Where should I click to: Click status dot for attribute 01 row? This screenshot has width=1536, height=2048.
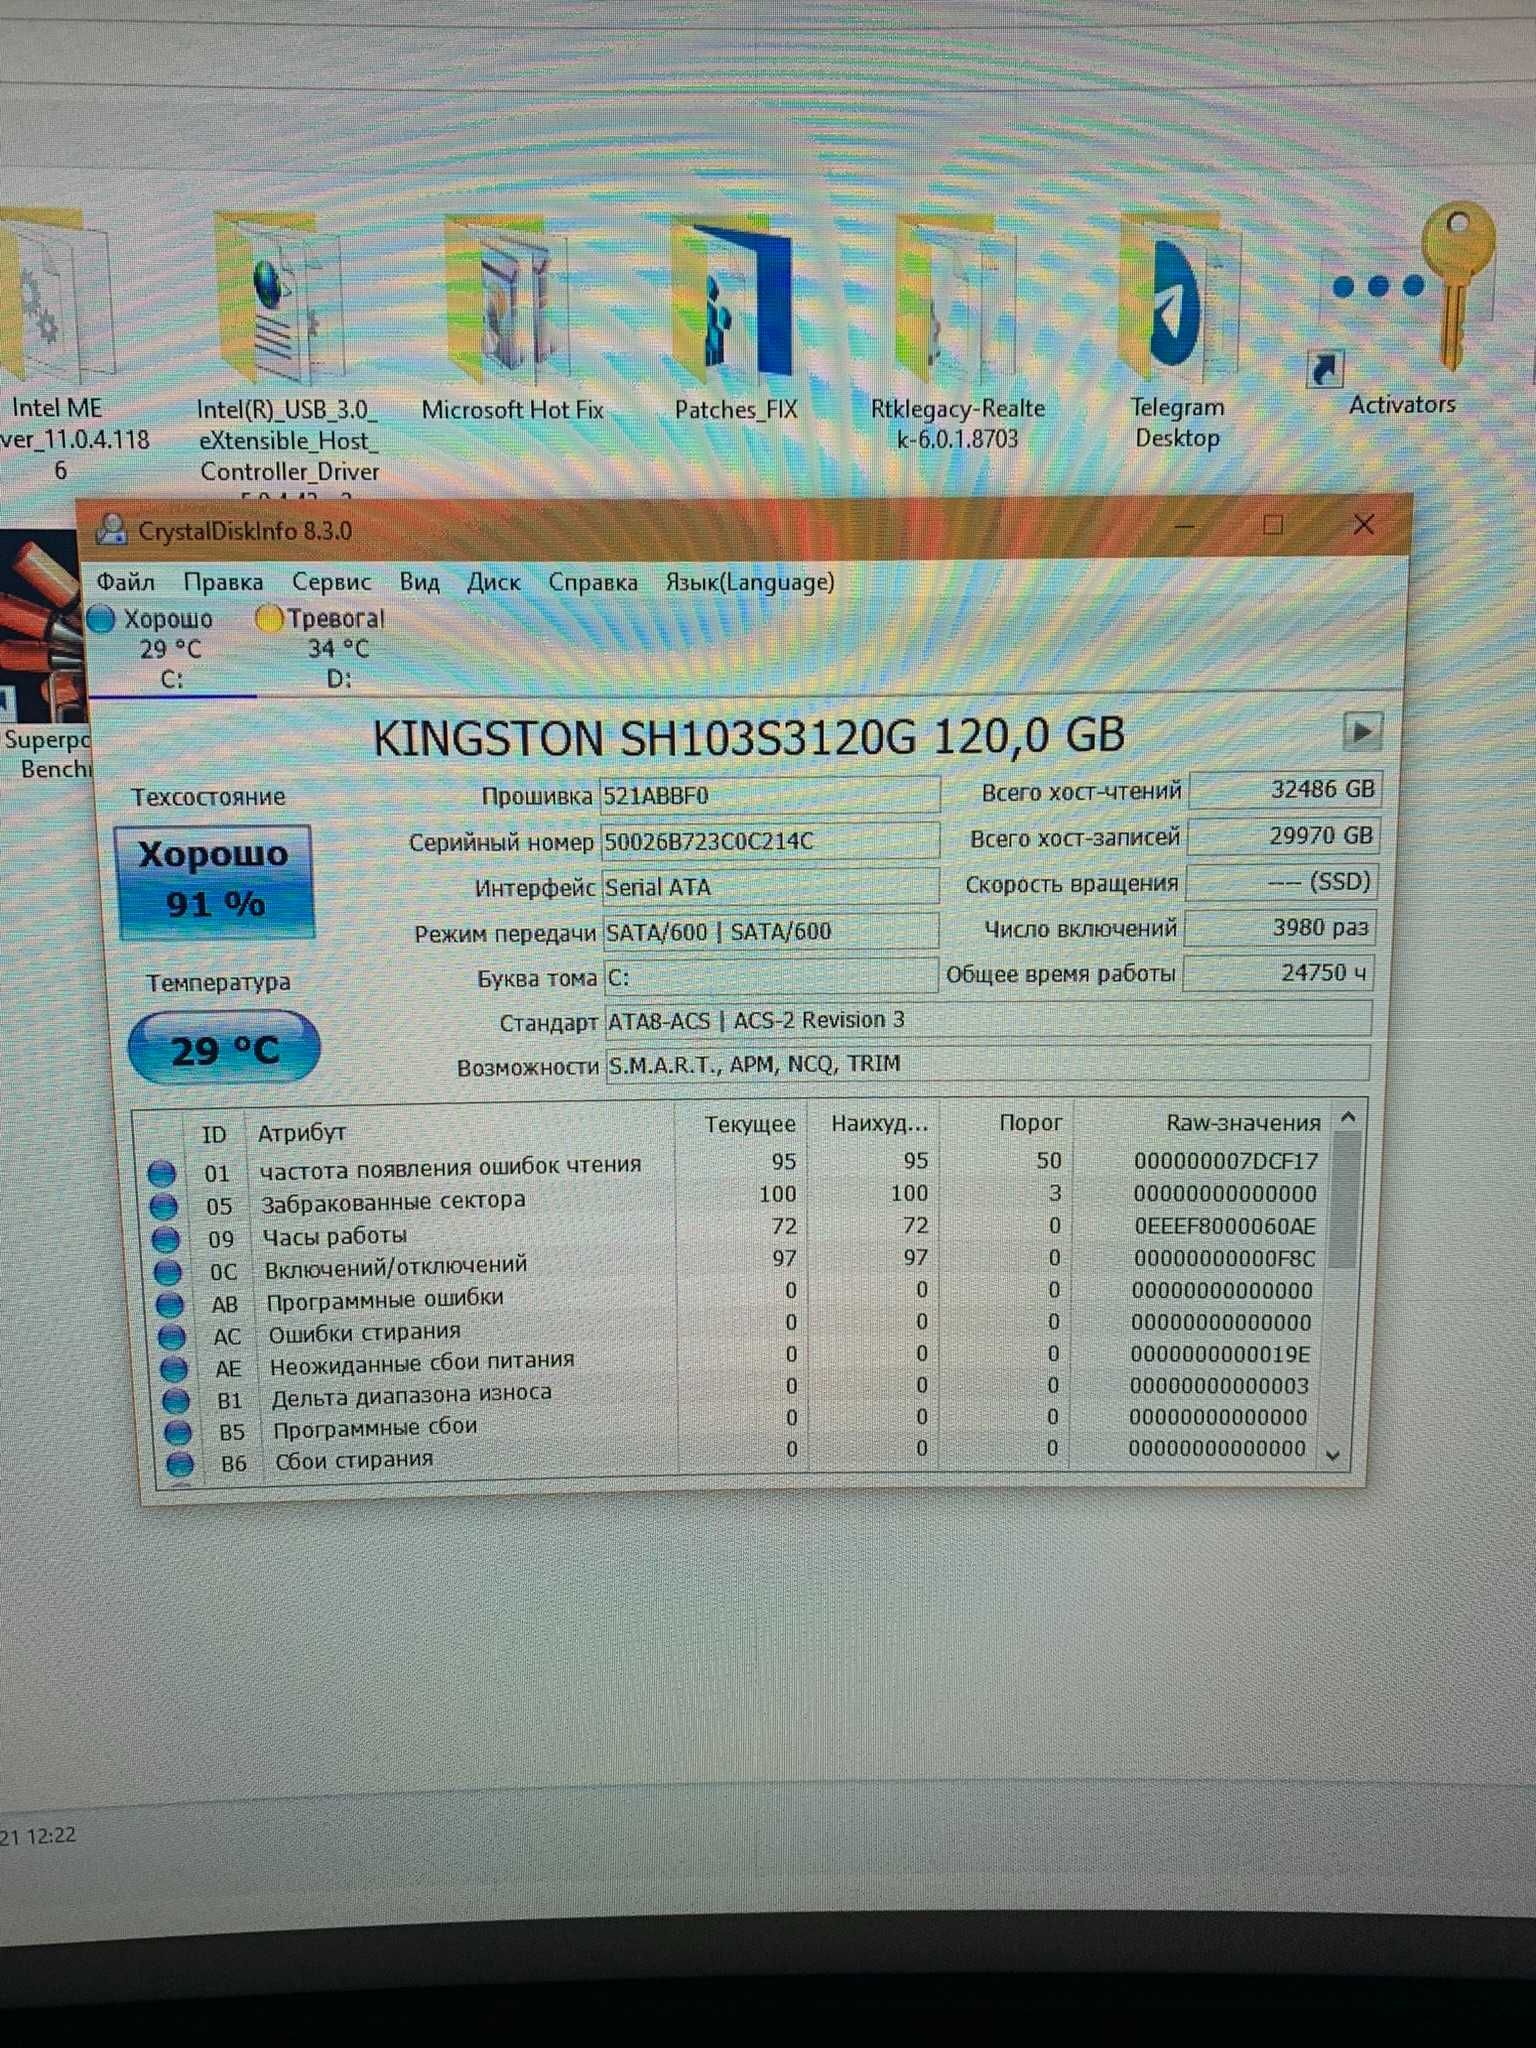click(x=162, y=1173)
